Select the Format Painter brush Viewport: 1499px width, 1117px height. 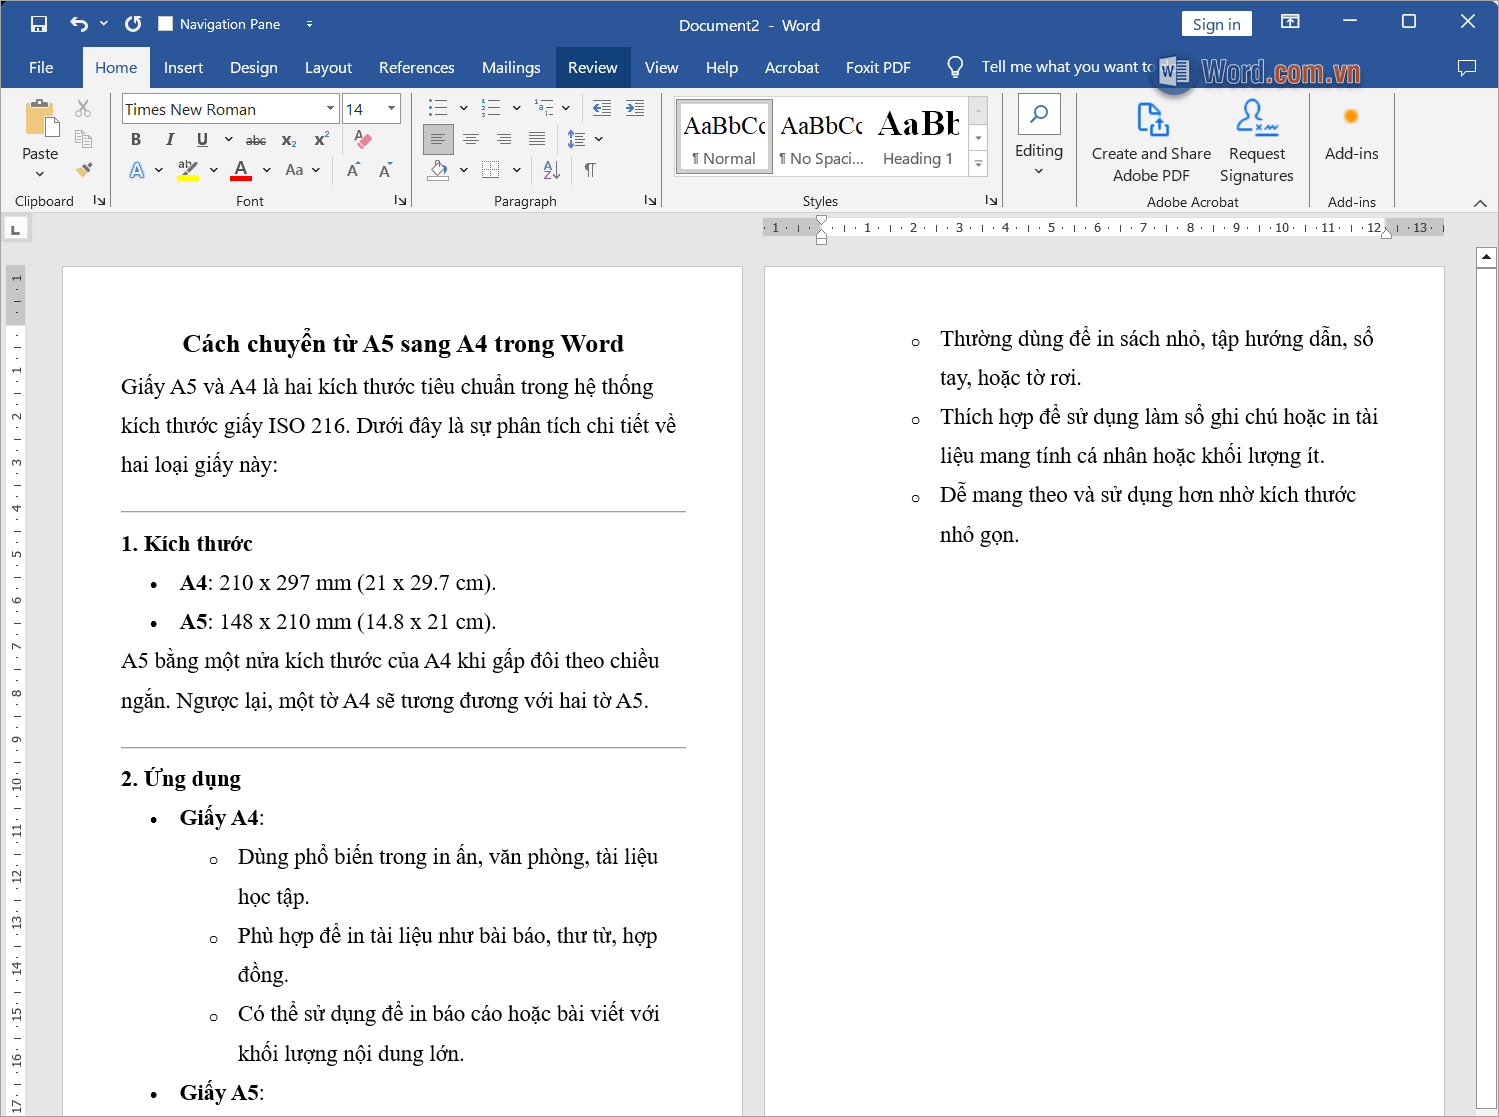click(83, 170)
